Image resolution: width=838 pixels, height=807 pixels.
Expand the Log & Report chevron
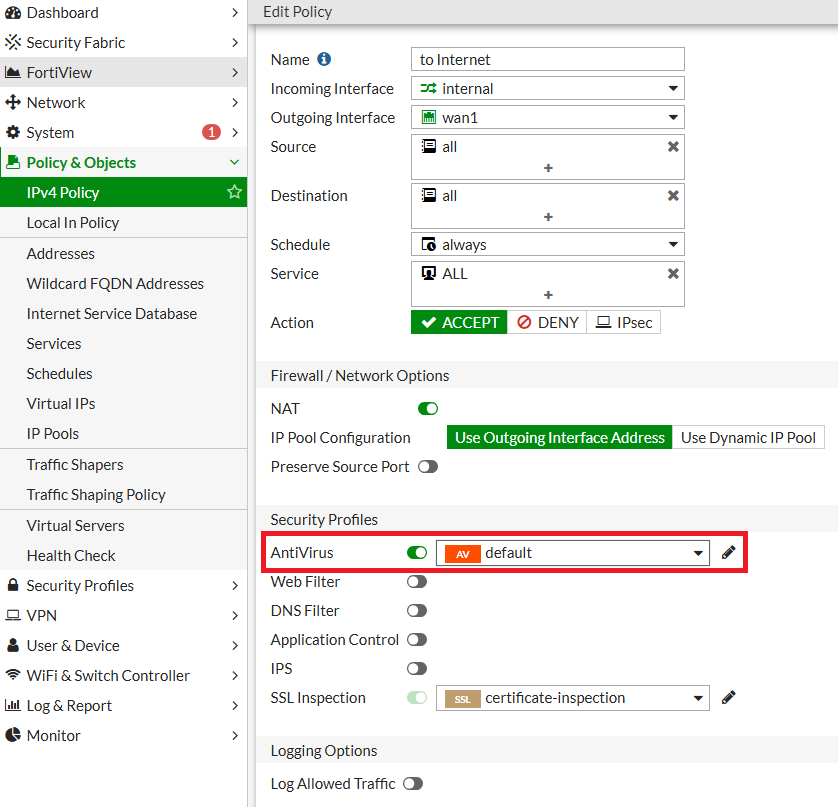(235, 705)
